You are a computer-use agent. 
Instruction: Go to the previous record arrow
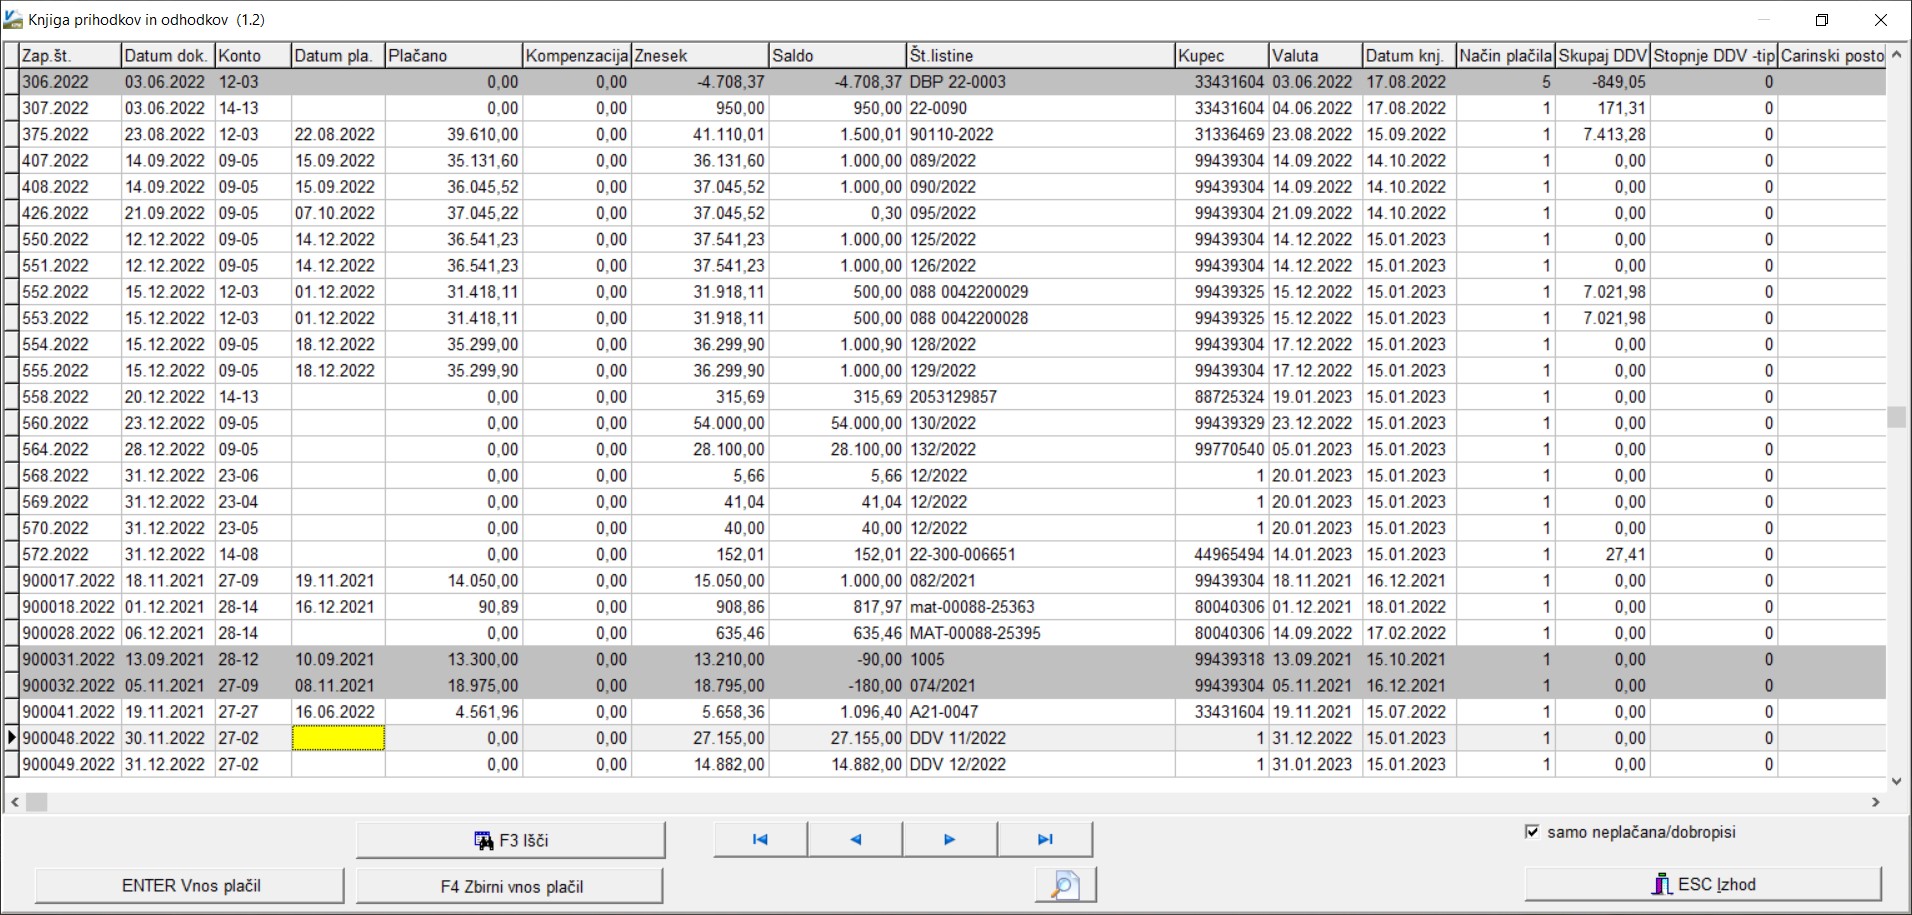[x=855, y=840]
